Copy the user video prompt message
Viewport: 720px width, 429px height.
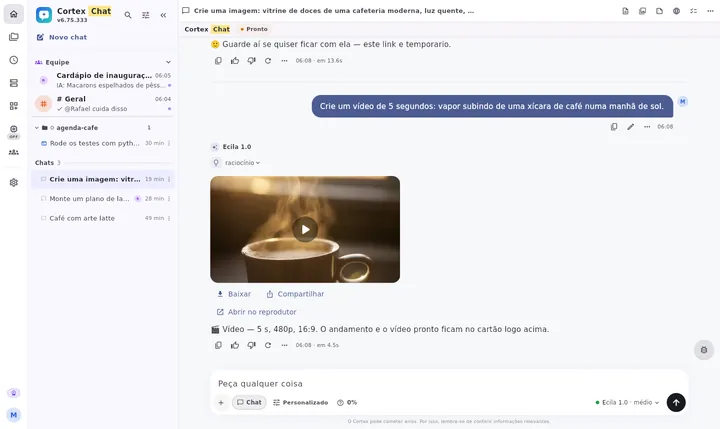[x=614, y=127]
